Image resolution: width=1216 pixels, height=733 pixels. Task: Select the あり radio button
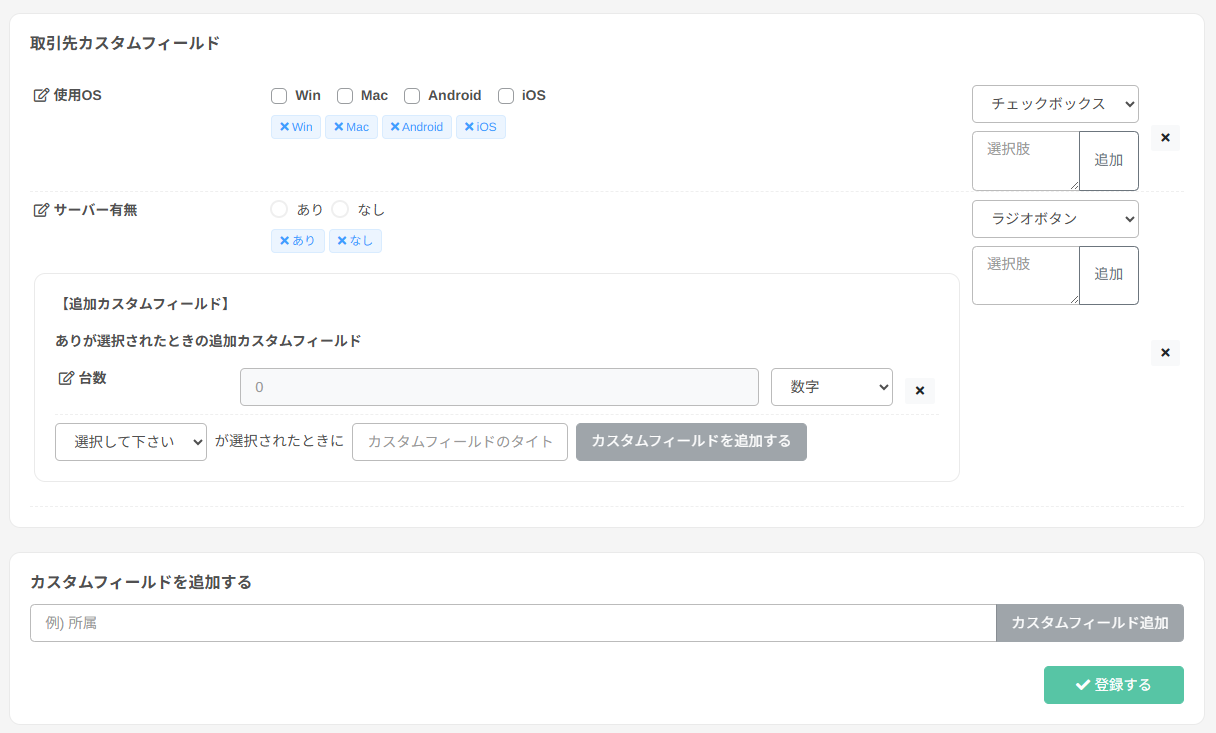tap(279, 209)
